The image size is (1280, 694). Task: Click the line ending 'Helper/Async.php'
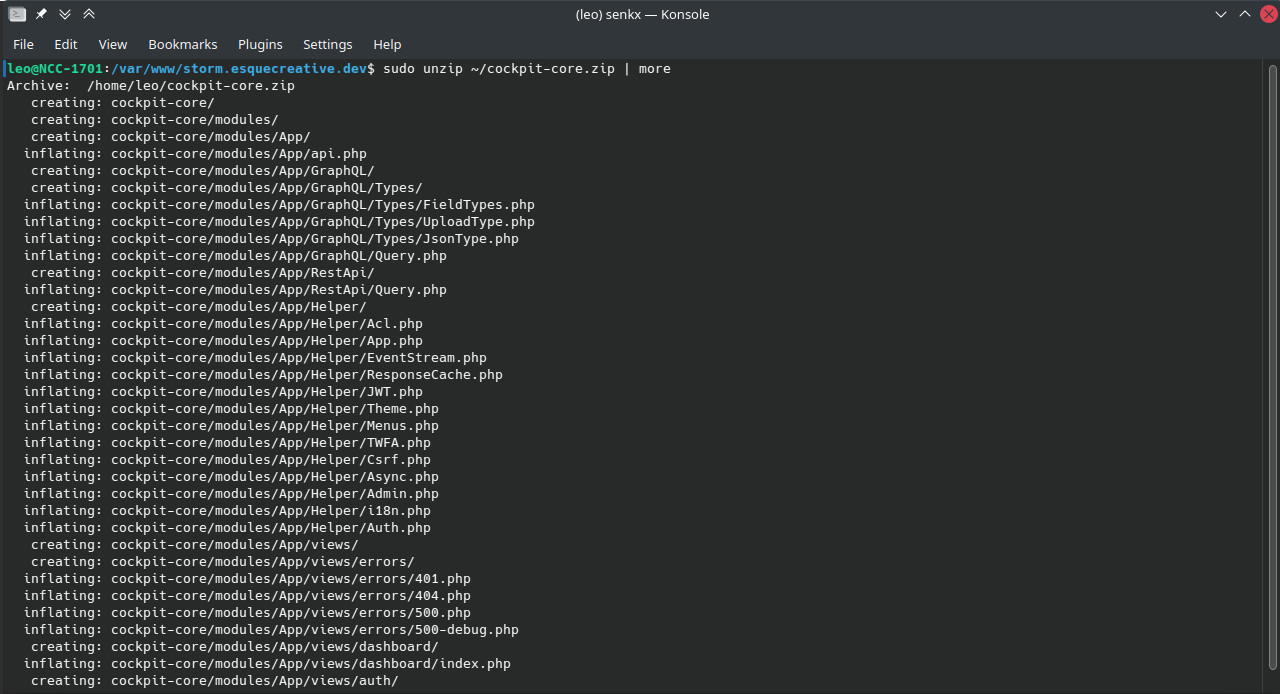(231, 477)
